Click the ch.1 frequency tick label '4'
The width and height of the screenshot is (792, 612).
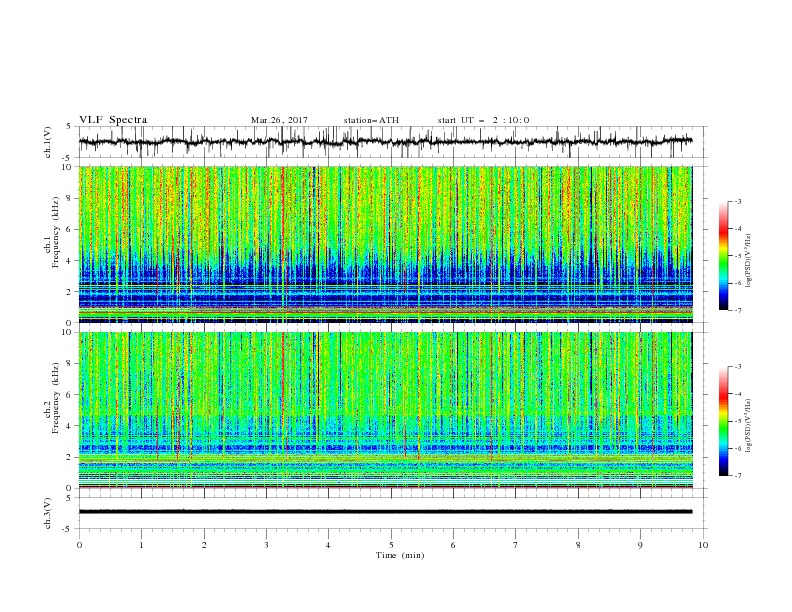point(70,261)
